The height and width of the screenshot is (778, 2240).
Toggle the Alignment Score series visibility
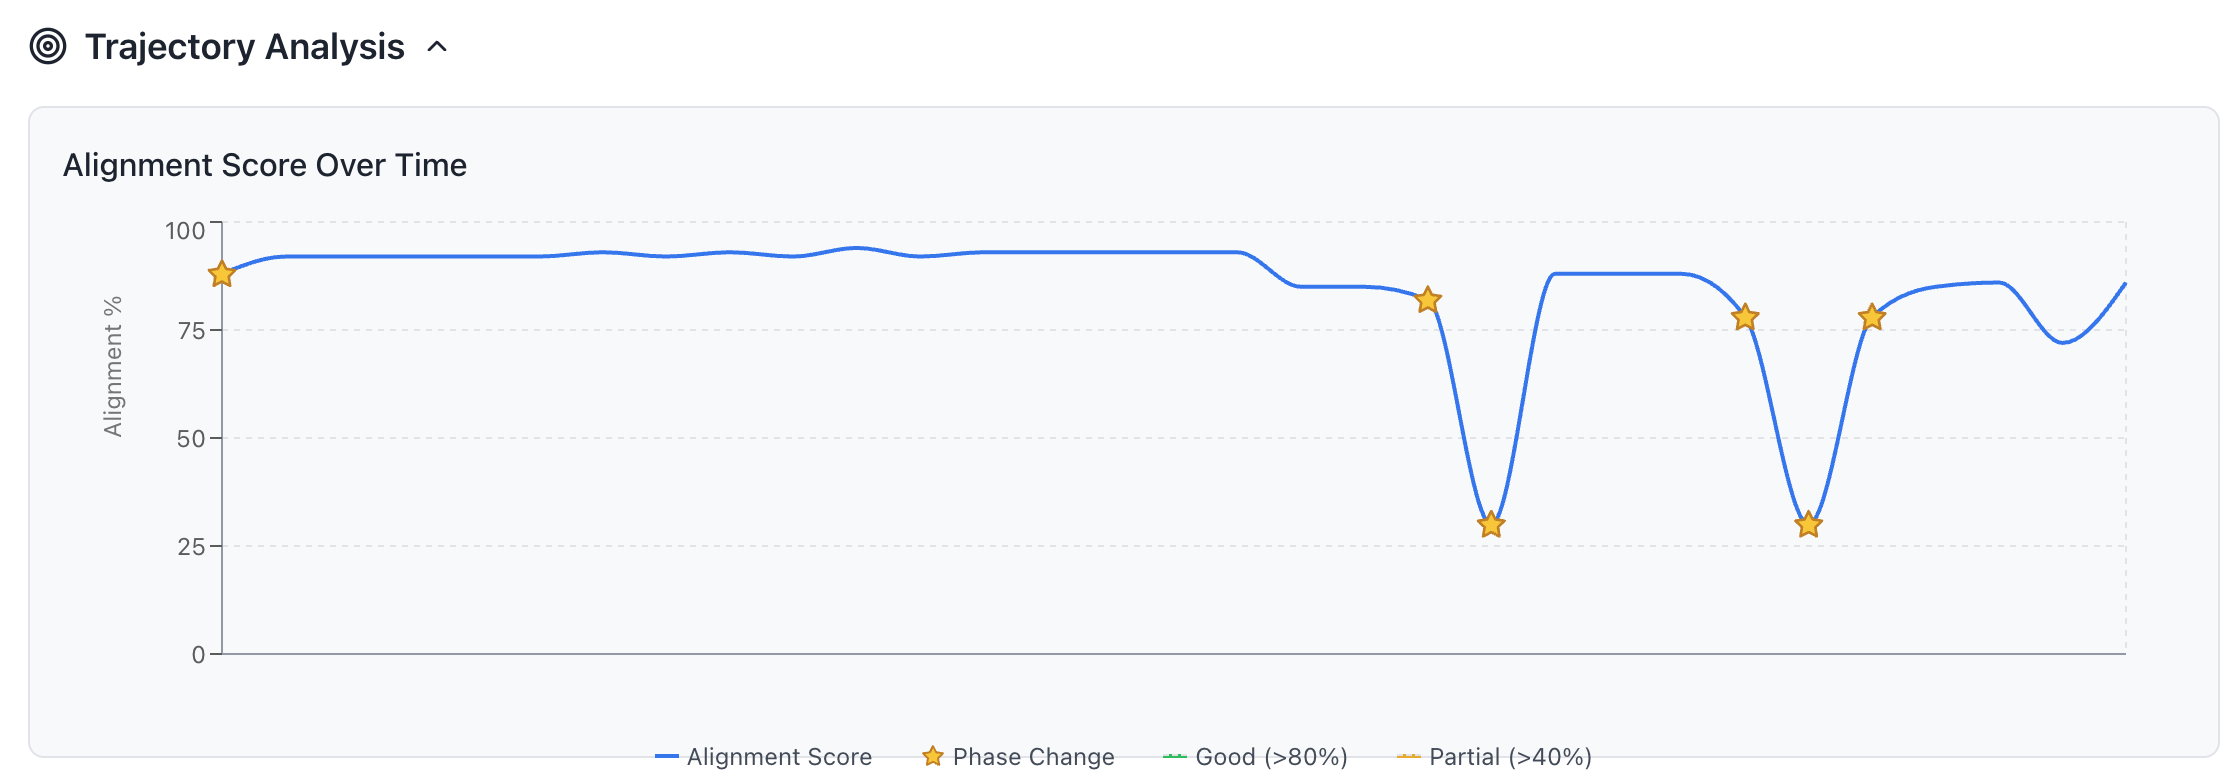[778, 757]
